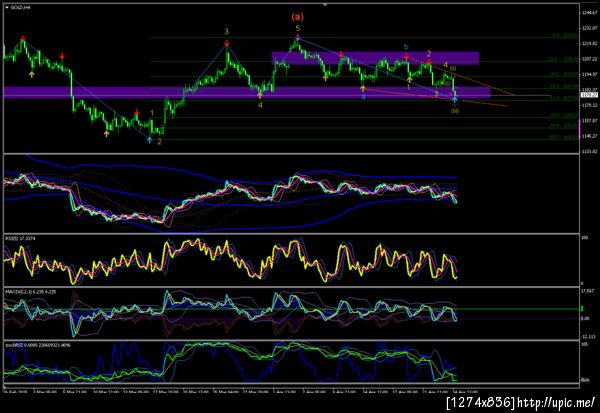Click the 1207.22 price scale label
This screenshot has width=600, height=413.
[x=590, y=59]
